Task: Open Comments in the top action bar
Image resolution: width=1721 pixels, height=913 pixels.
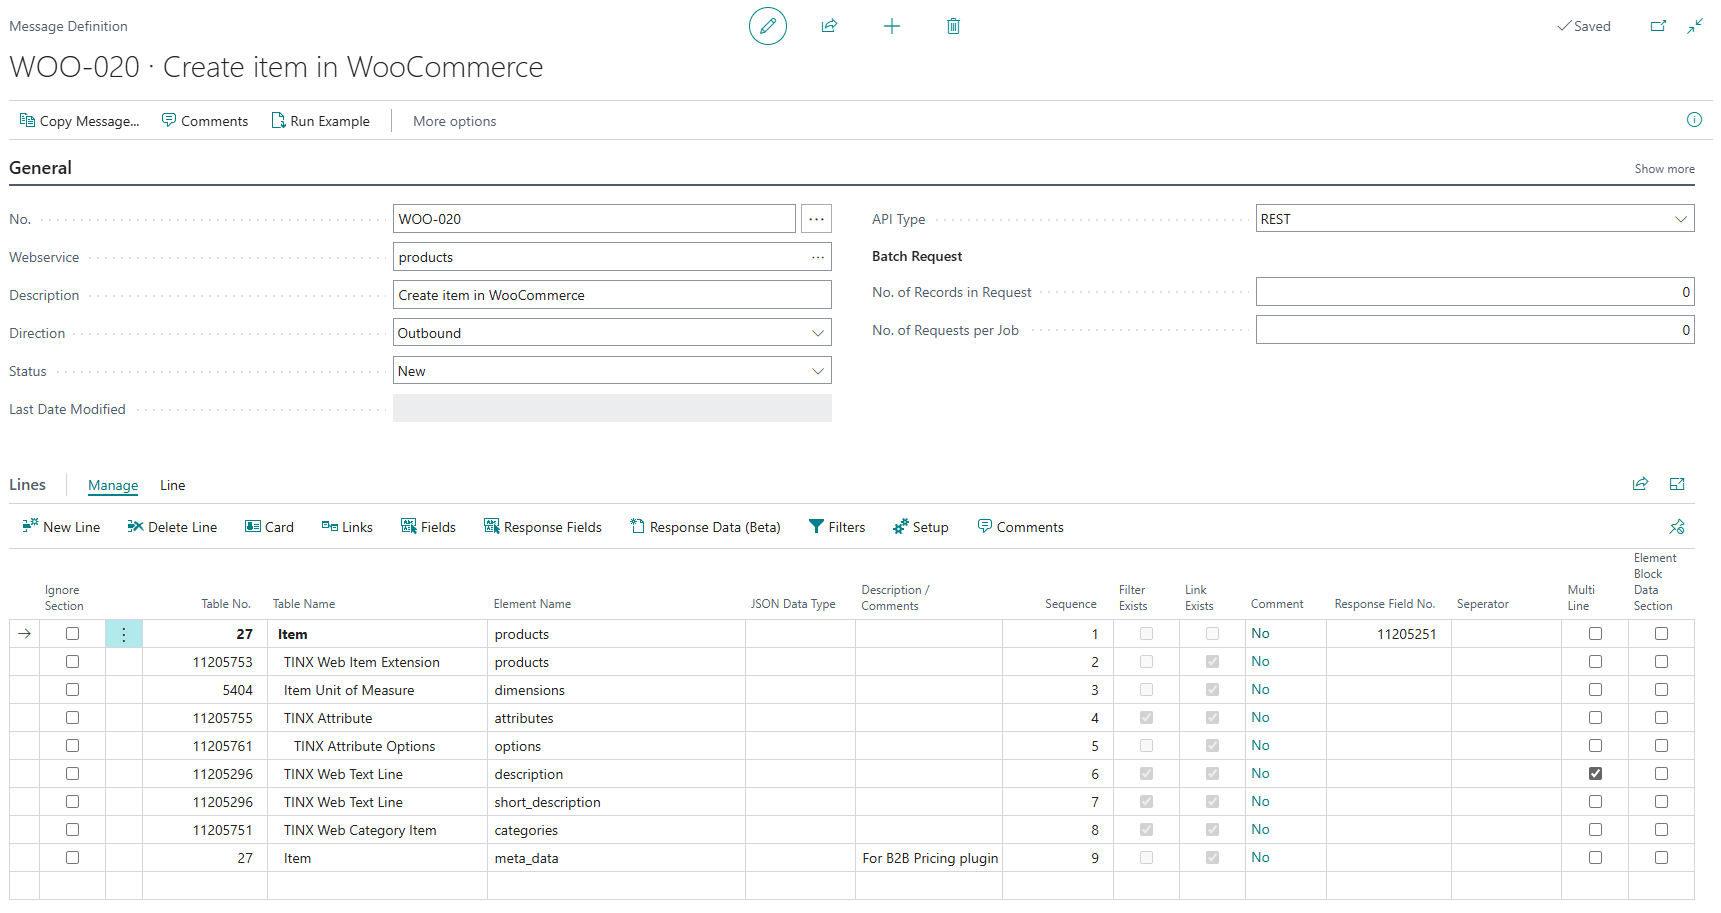Action: pyautogui.click(x=204, y=121)
